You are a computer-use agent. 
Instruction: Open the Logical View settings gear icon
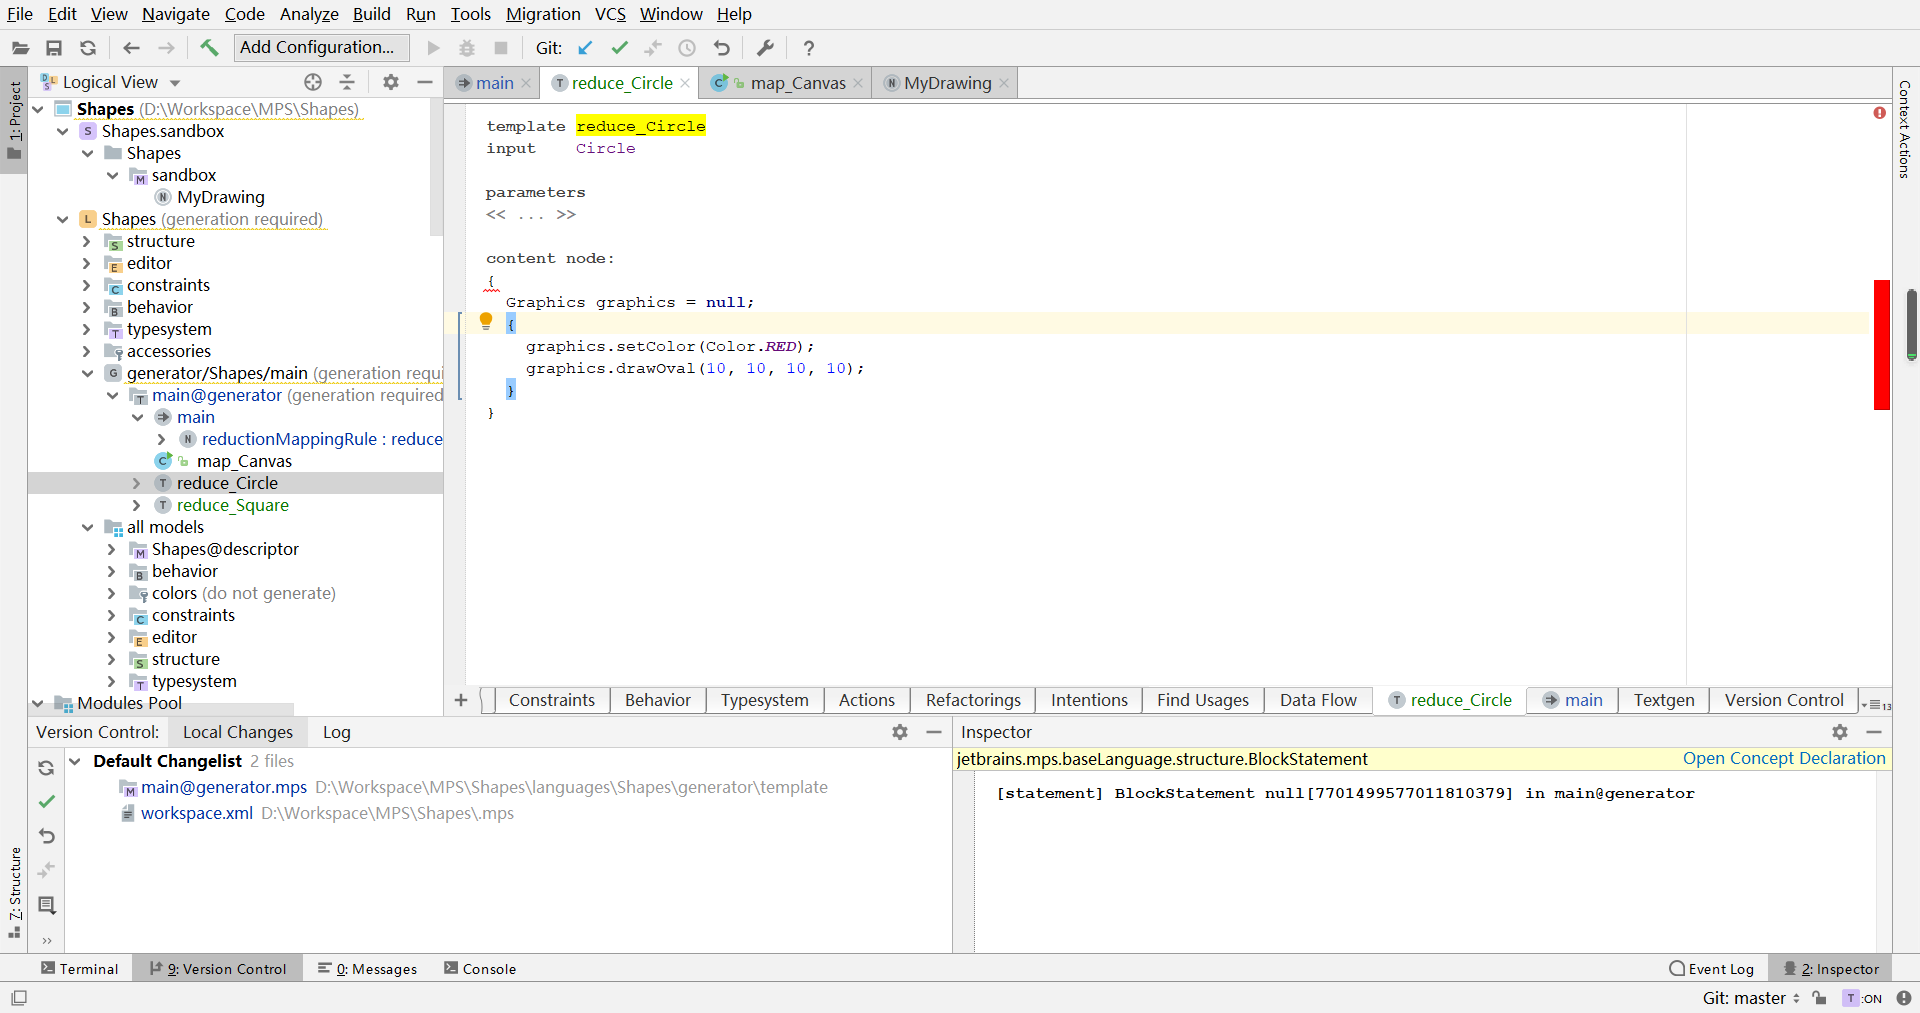[x=391, y=82]
